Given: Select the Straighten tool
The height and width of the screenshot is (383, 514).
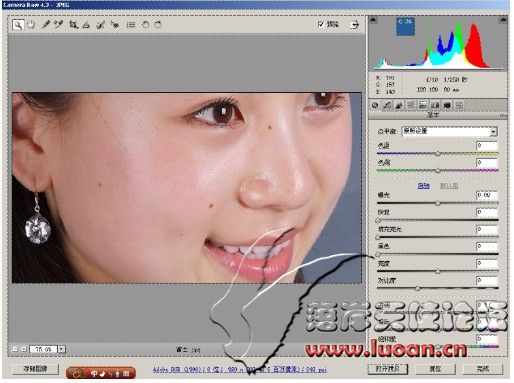Looking at the screenshot, I should [x=86, y=25].
